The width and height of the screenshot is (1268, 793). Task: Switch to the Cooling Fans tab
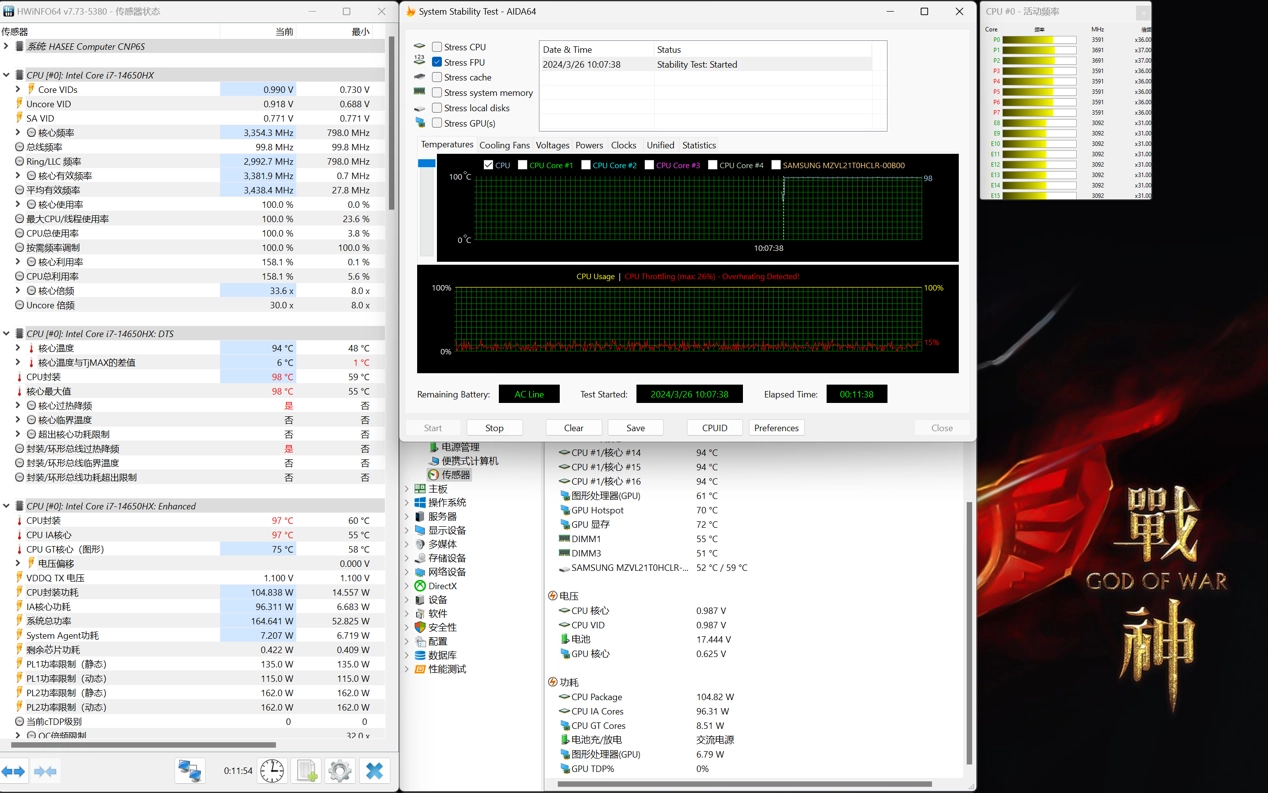click(504, 146)
